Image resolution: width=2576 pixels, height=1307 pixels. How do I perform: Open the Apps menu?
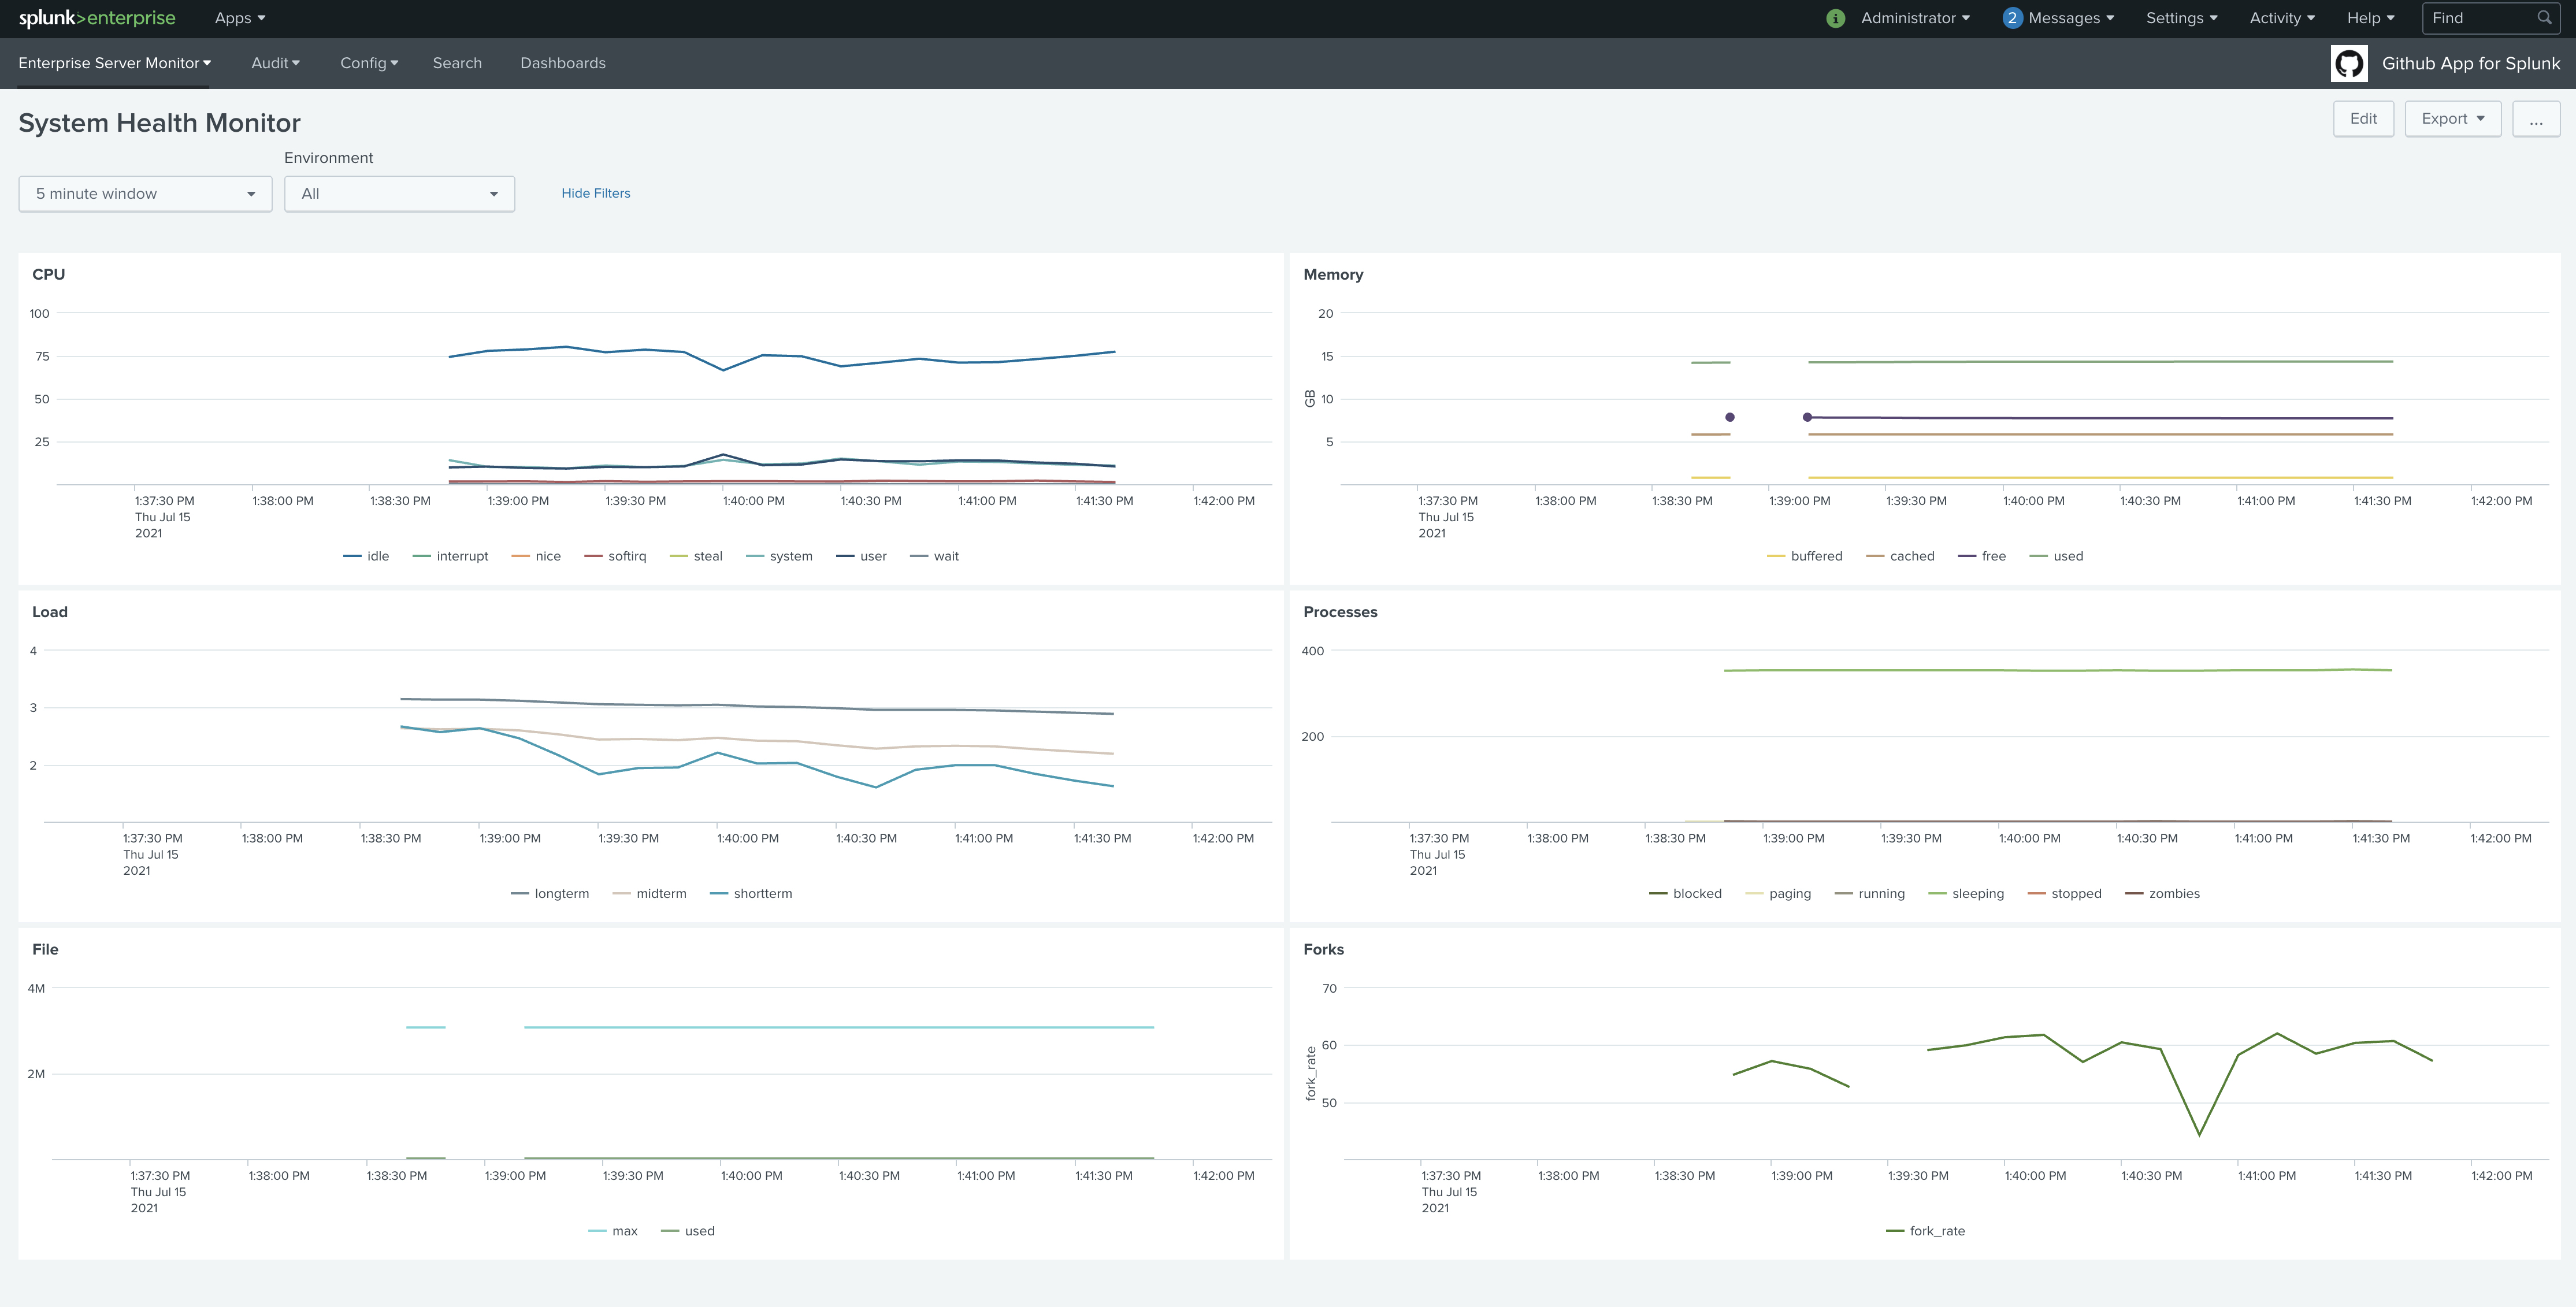(x=240, y=18)
